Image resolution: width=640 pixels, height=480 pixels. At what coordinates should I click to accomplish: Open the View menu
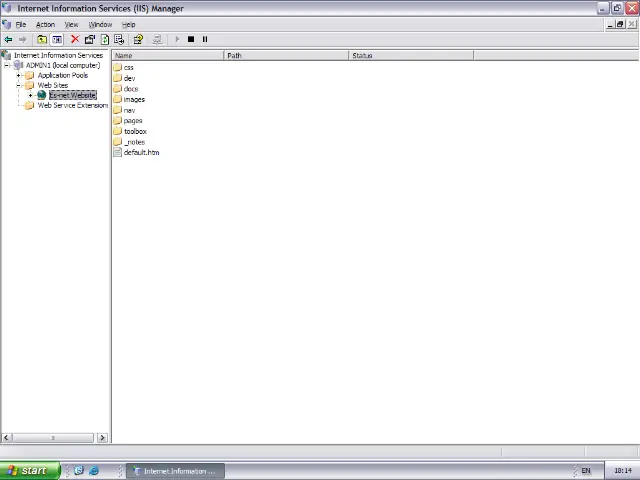click(71, 24)
